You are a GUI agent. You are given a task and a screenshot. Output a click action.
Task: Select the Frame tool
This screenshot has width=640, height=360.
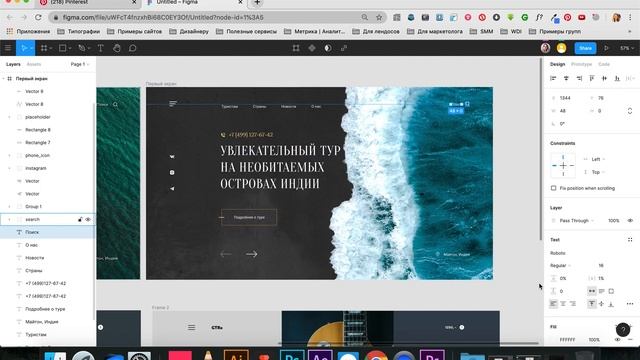click(44, 48)
